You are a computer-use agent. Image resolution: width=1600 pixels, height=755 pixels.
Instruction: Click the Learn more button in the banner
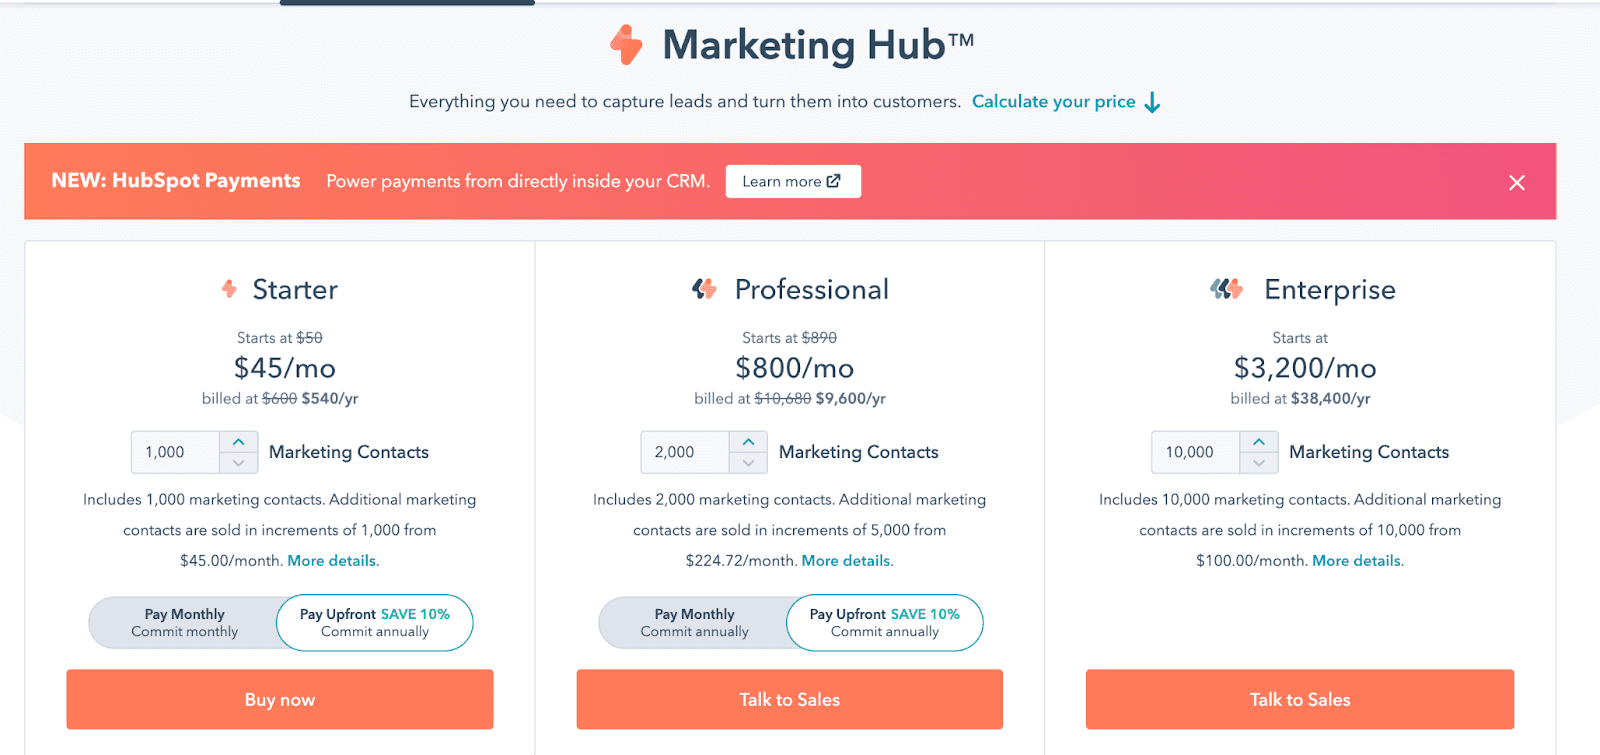(x=792, y=181)
